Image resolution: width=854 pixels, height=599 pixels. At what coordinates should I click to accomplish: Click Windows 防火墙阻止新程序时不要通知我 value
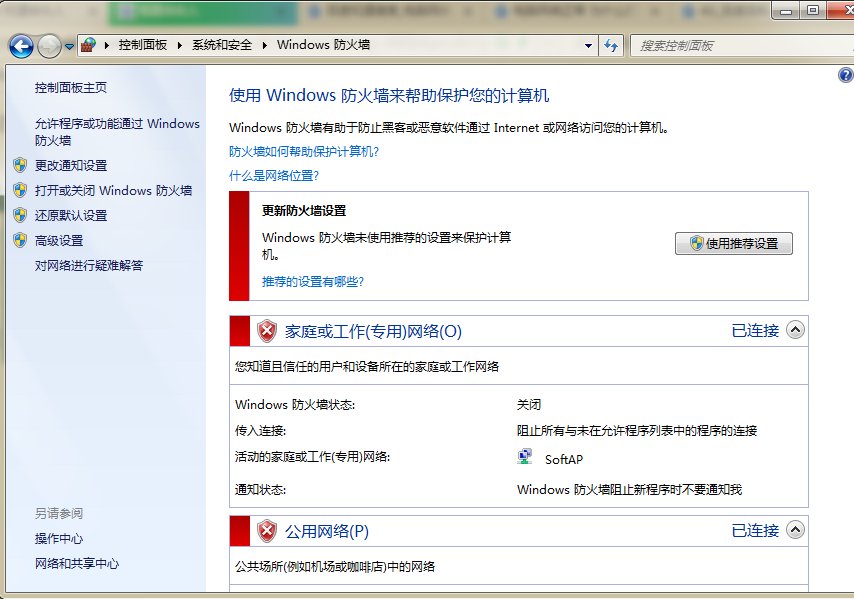pos(629,490)
